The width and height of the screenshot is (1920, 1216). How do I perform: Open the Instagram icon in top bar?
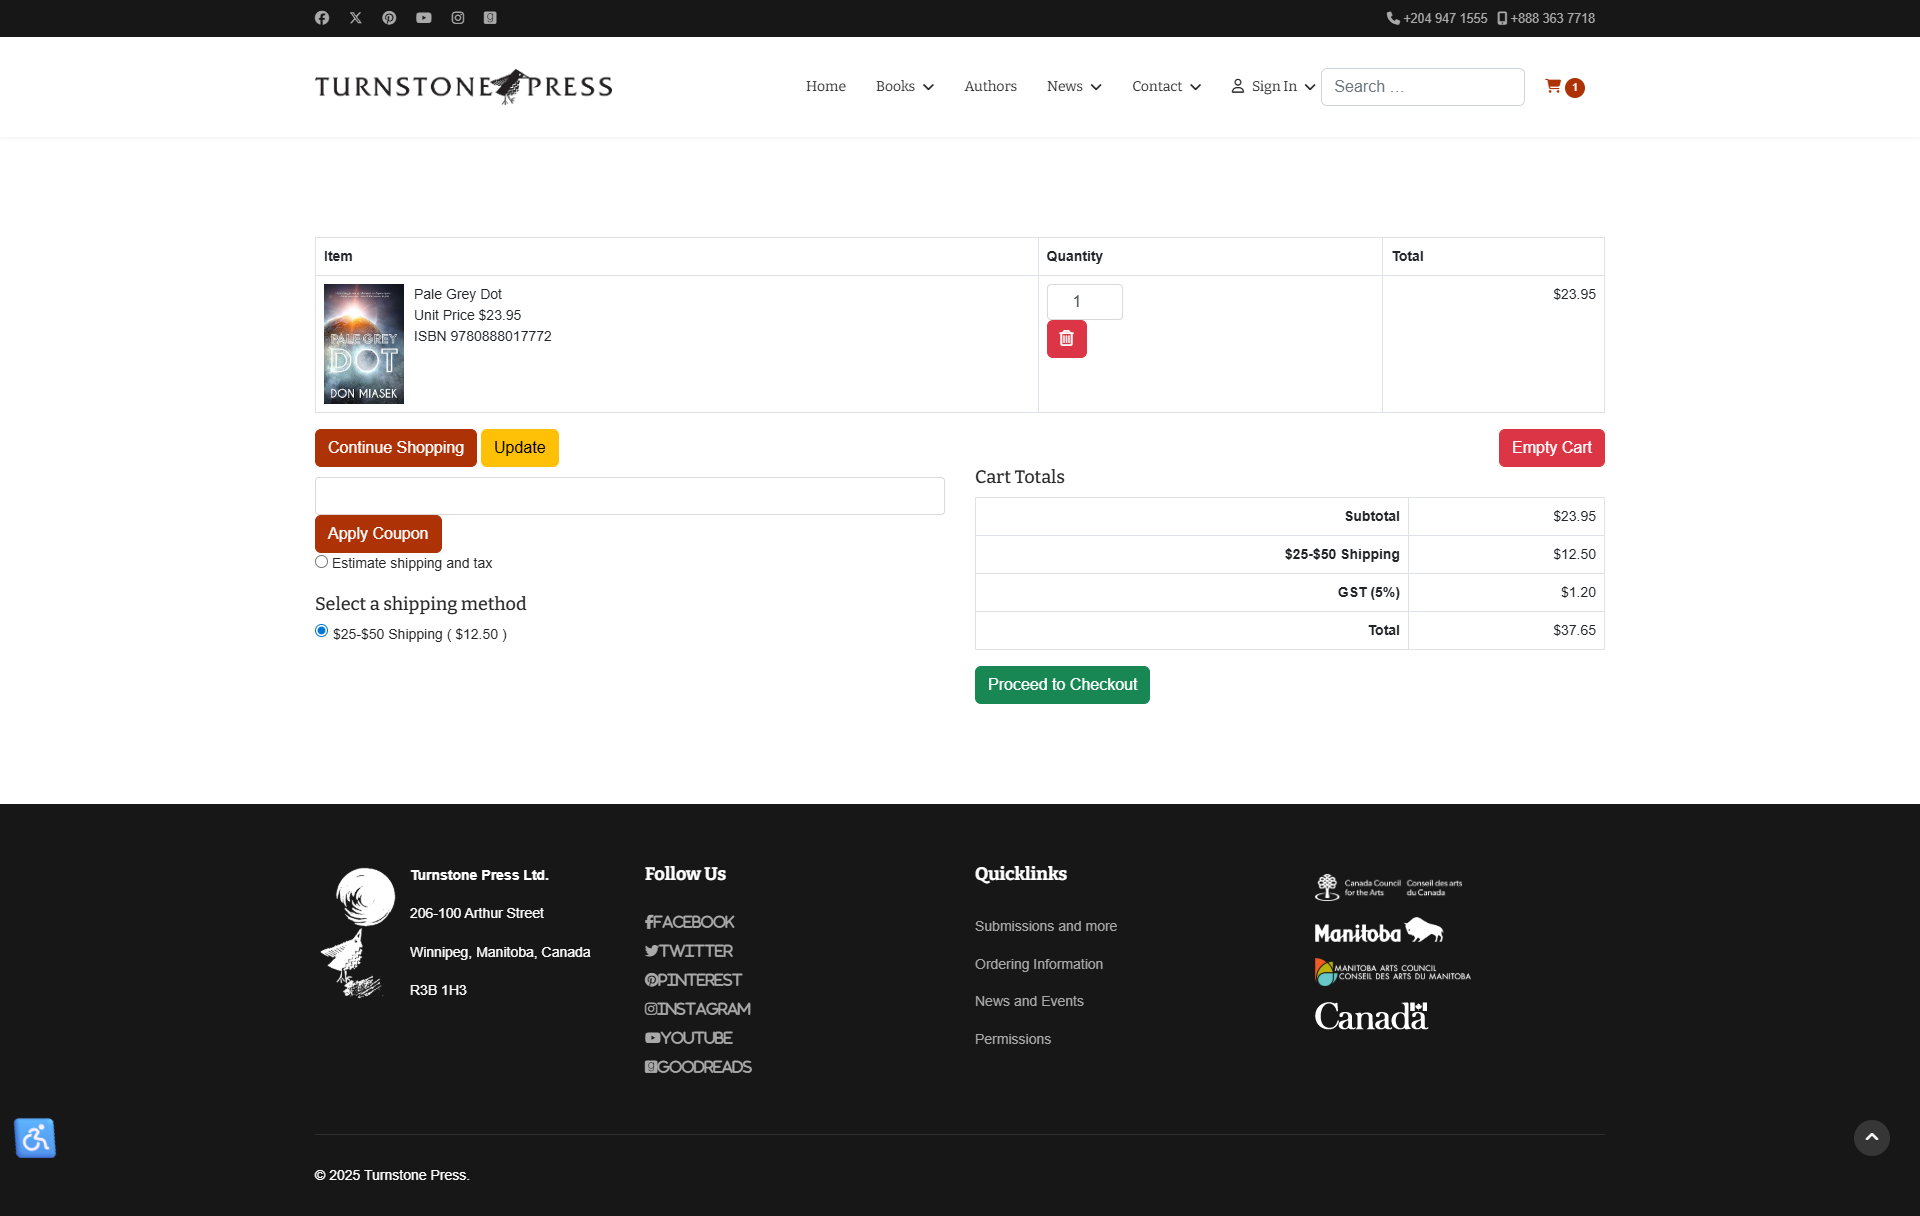click(458, 18)
